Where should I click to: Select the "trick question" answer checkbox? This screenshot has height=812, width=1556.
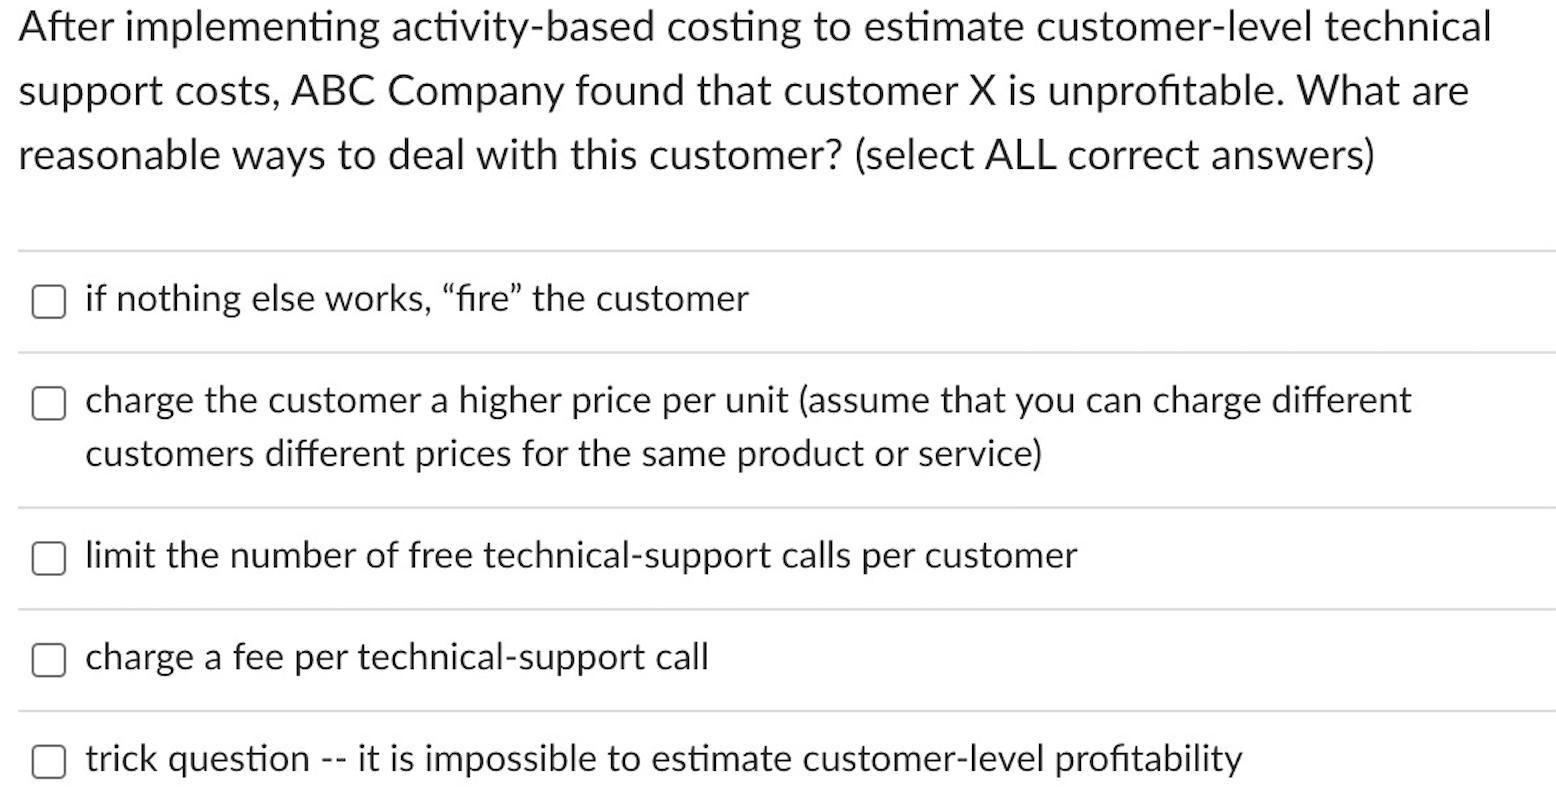point(47,760)
